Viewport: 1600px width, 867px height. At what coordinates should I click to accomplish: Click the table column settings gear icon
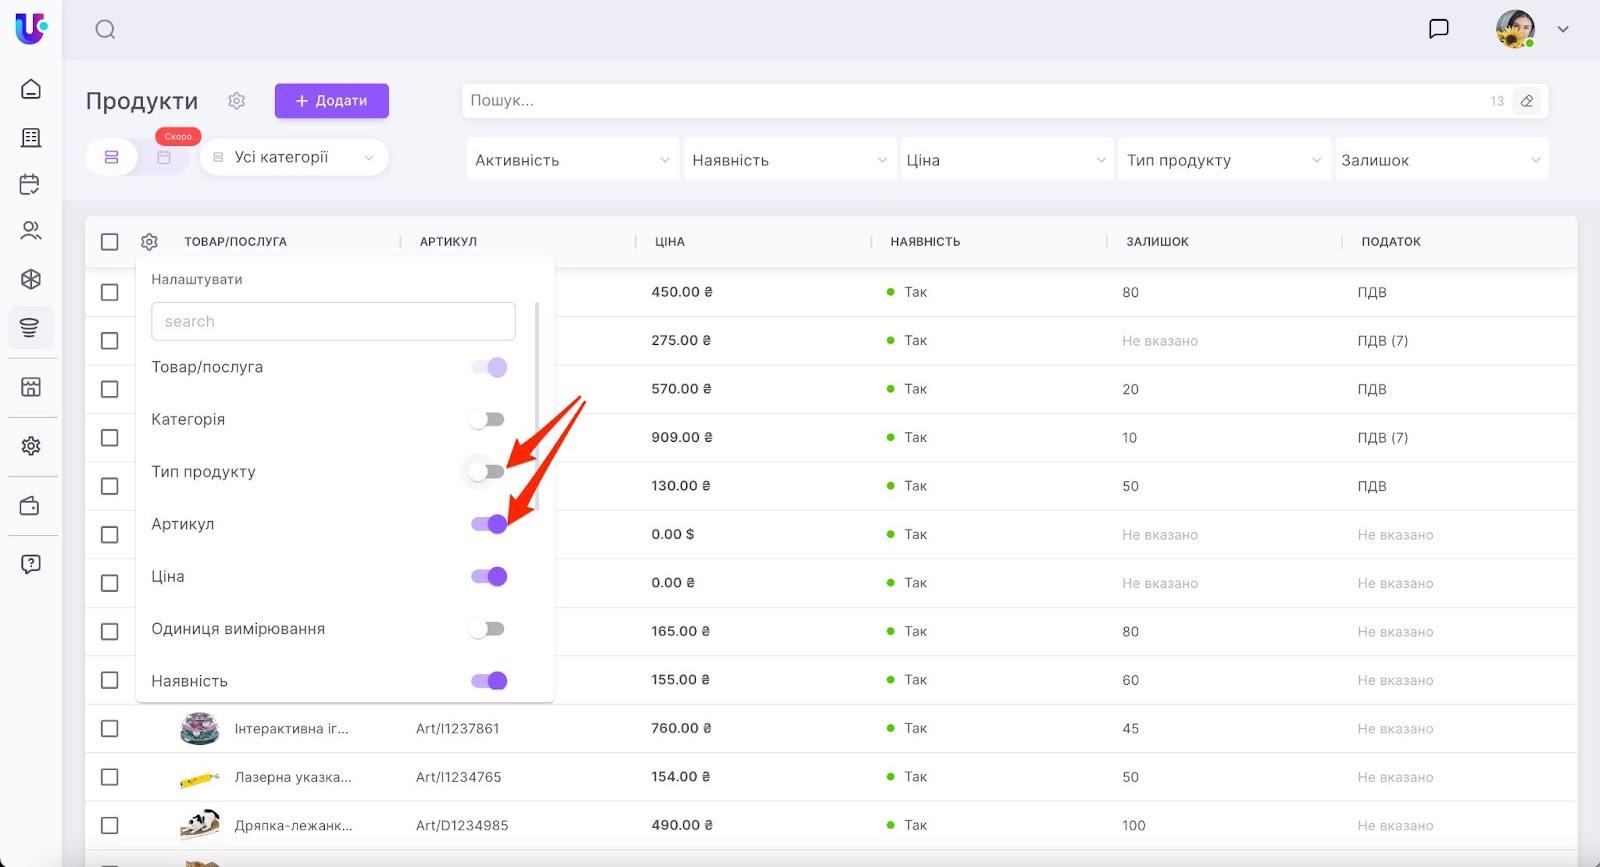click(x=149, y=242)
